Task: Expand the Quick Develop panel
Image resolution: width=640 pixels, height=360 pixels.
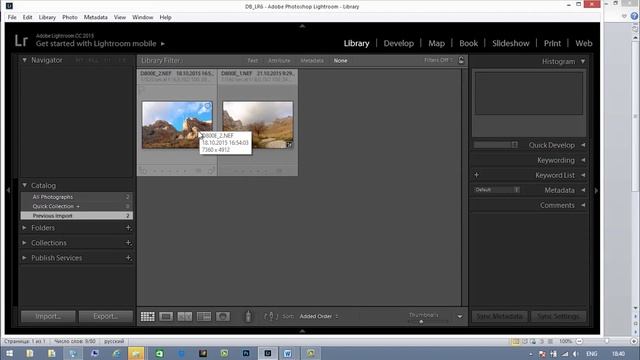Action: pyautogui.click(x=583, y=145)
